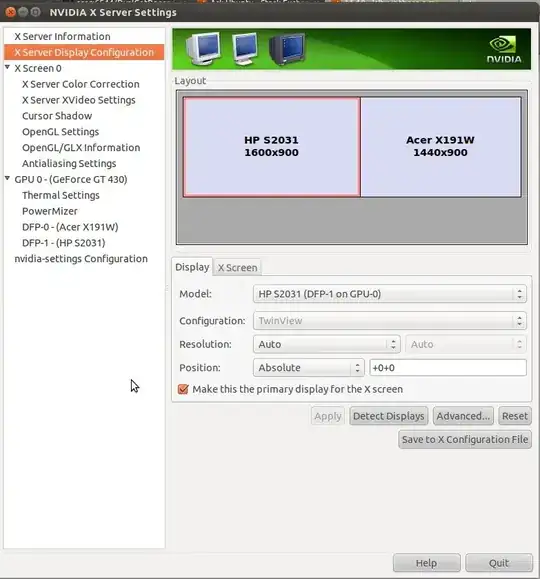The height and width of the screenshot is (579, 540).
Task: Open X Server Color Correction
Action: point(81,84)
